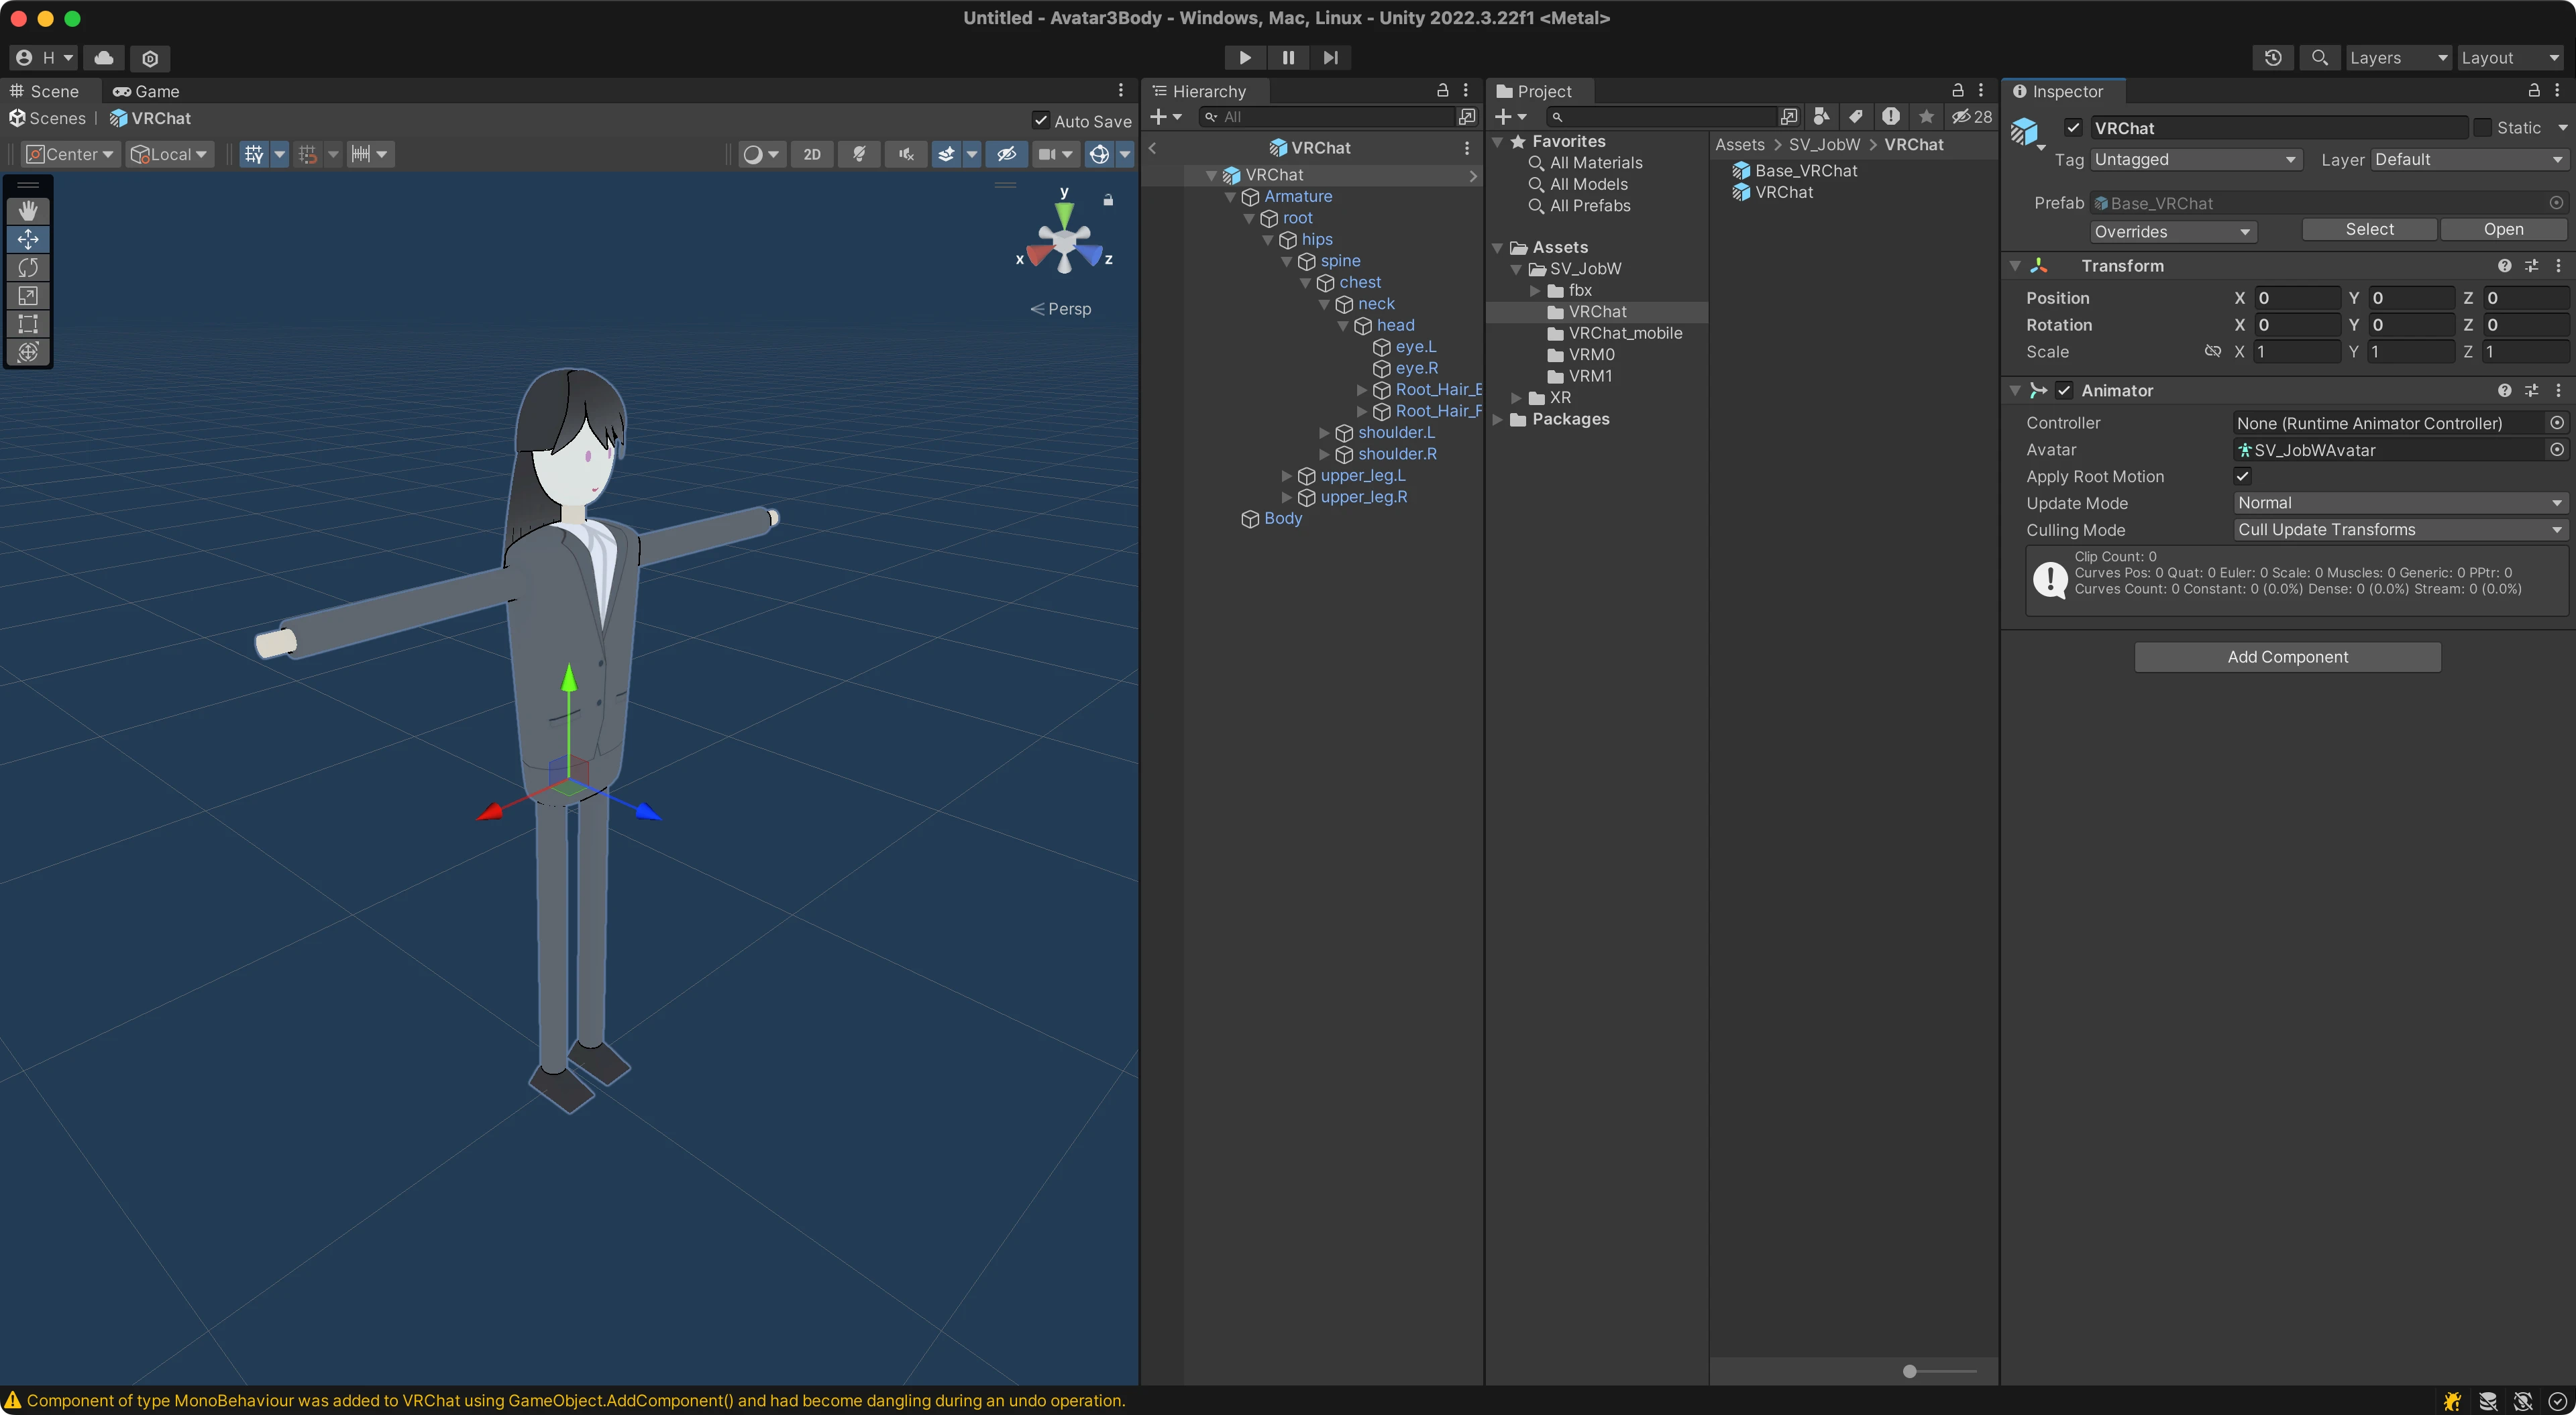Click Controller object picker circle
Screen dimensions: 2576x1415
[x=2557, y=423]
